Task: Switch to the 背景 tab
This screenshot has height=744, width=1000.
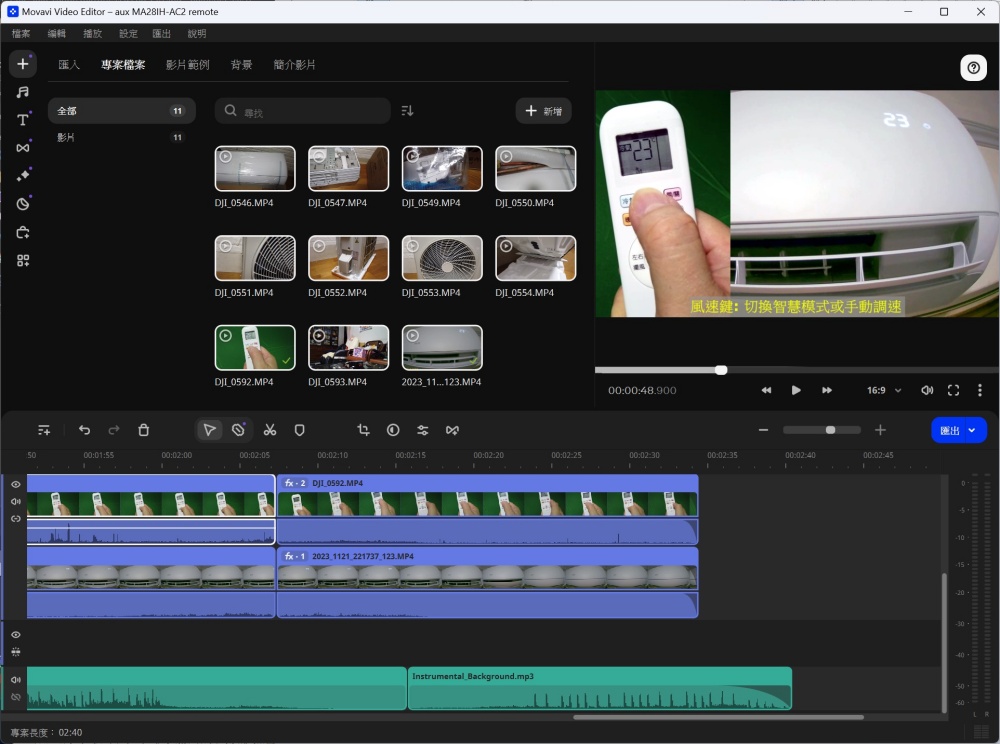Action: tap(241, 65)
